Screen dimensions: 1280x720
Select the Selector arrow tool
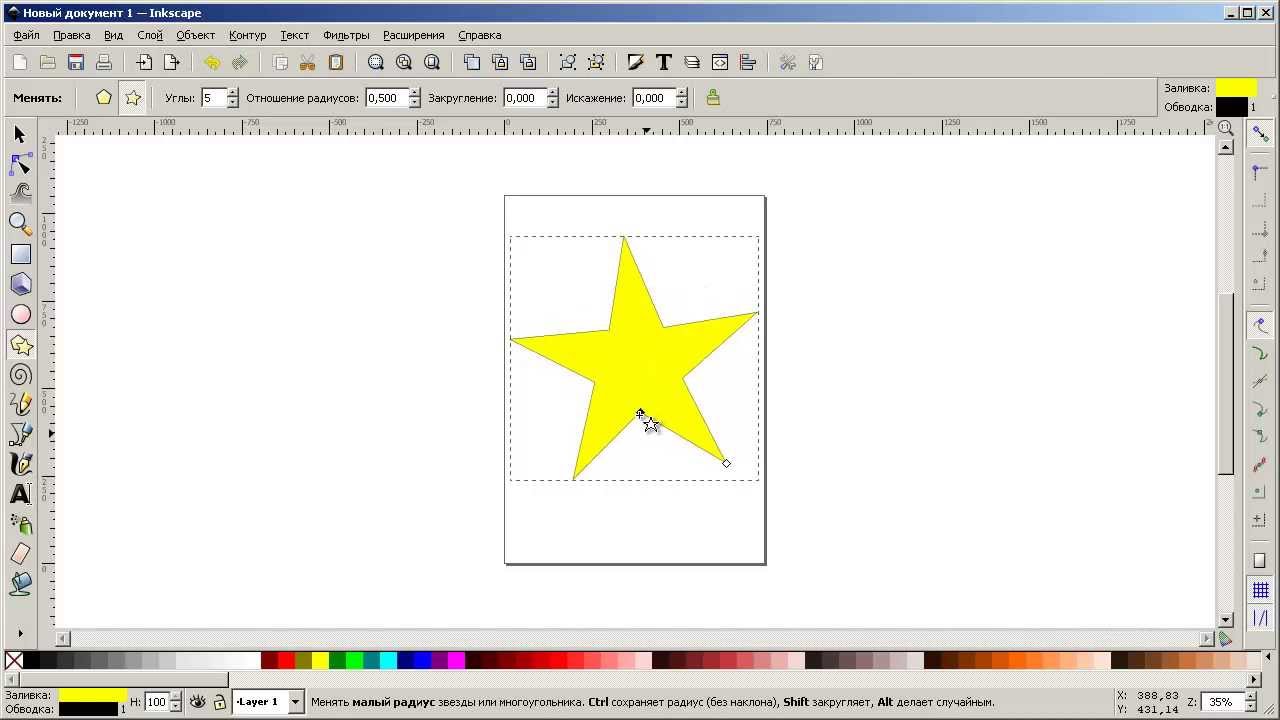(x=20, y=135)
